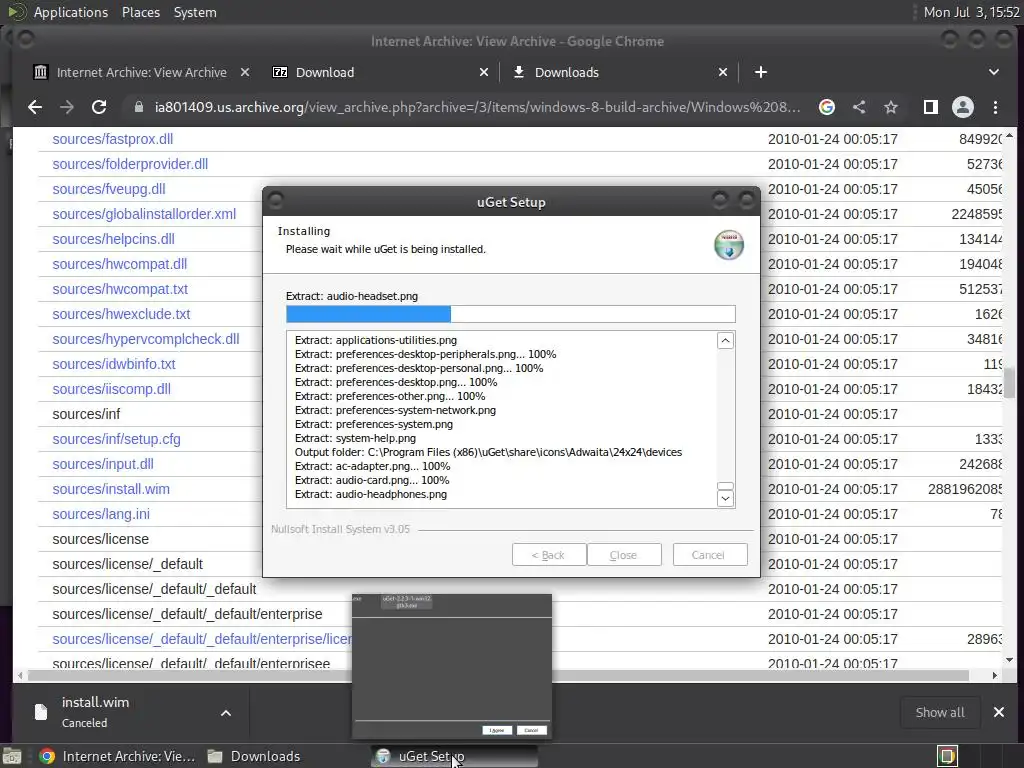
Task: Click the address bar URL
Action: coord(477,107)
